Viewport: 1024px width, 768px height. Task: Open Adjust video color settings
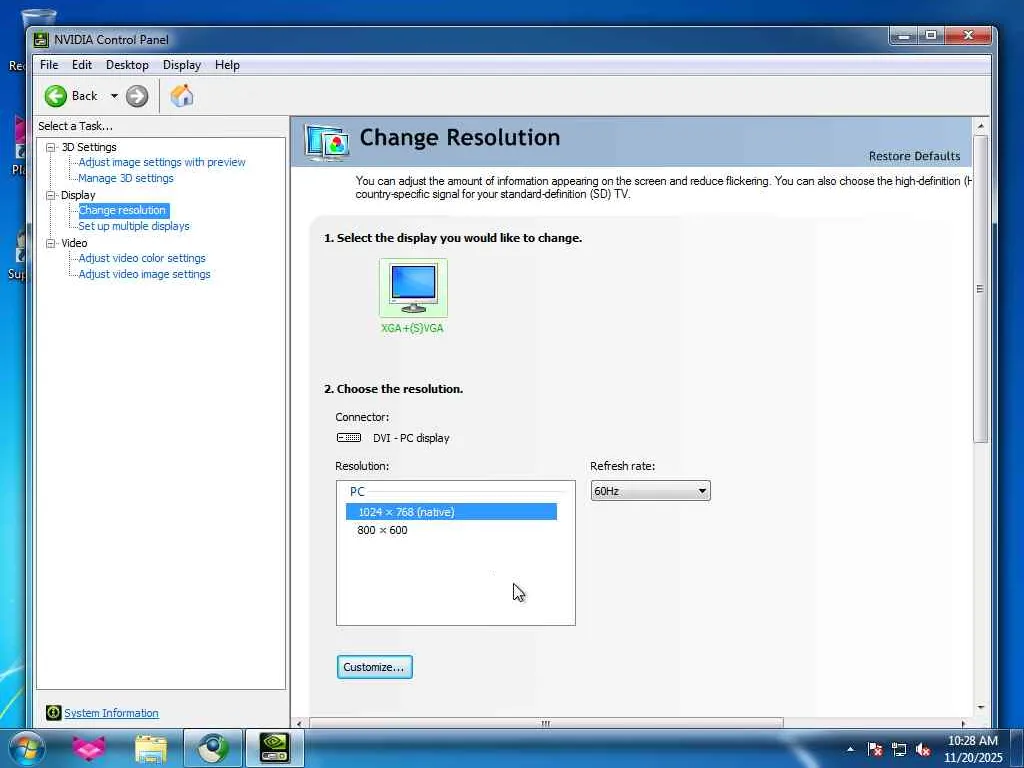click(x=142, y=258)
